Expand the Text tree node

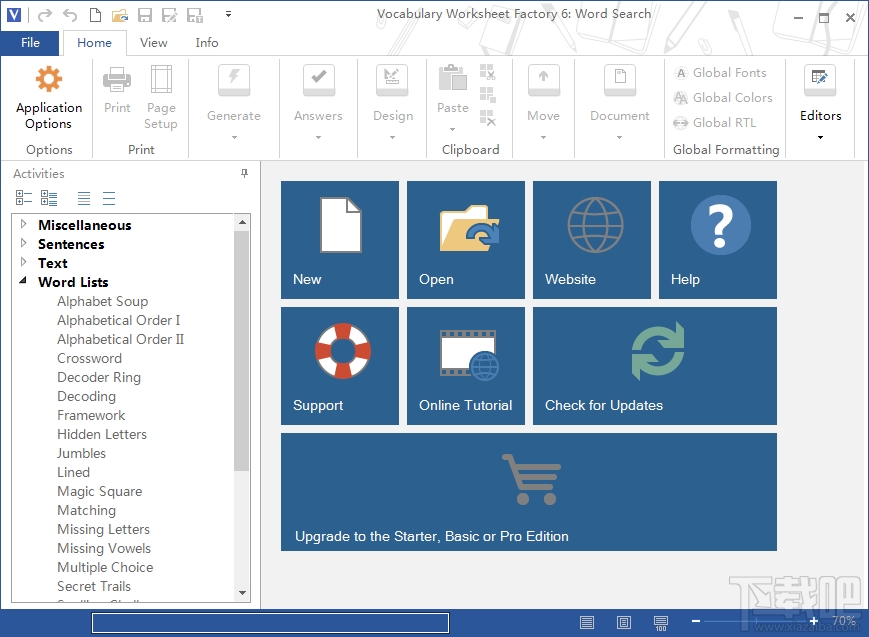click(23, 262)
